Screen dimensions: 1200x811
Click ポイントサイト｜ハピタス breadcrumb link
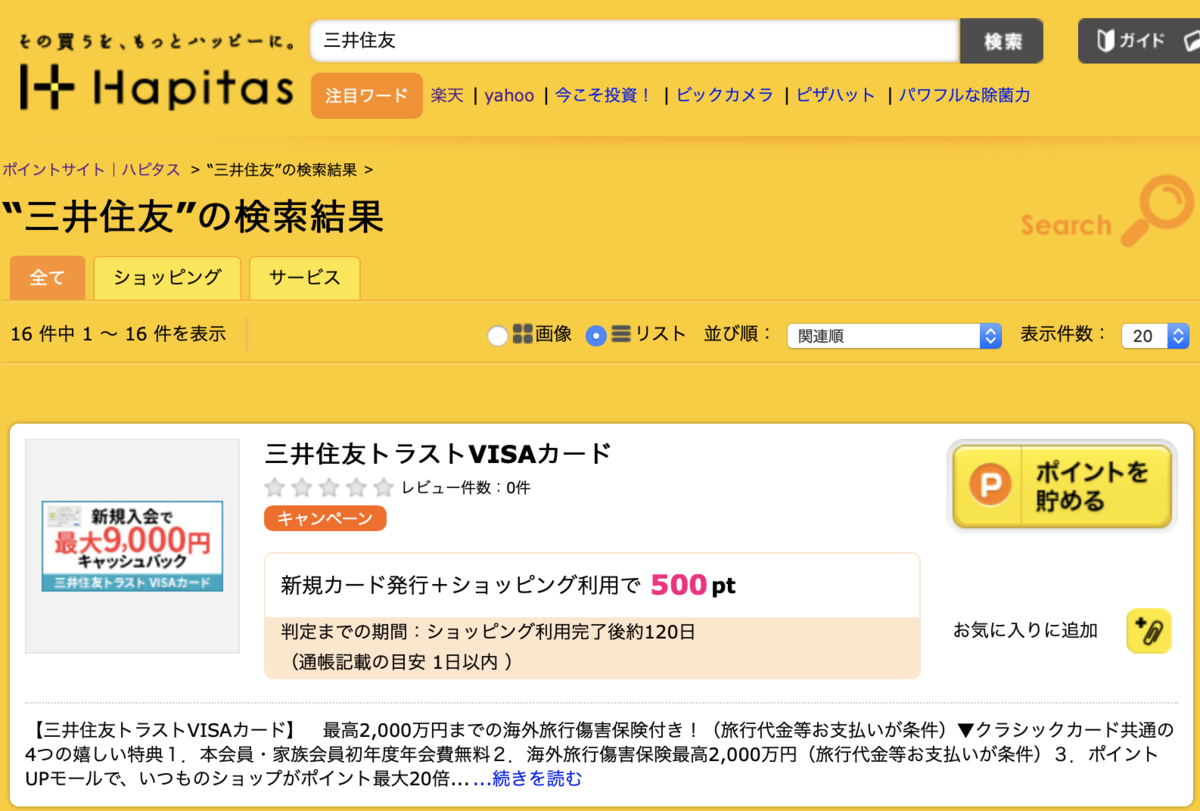tap(91, 170)
